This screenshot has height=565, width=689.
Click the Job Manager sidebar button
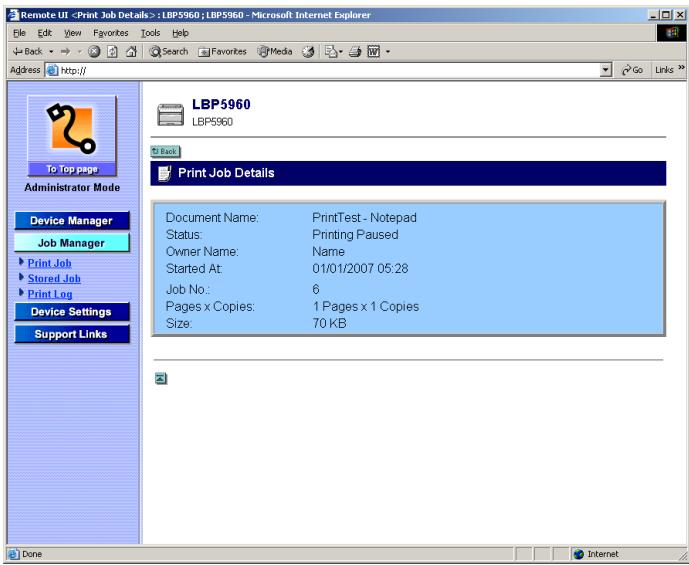[x=72, y=243]
